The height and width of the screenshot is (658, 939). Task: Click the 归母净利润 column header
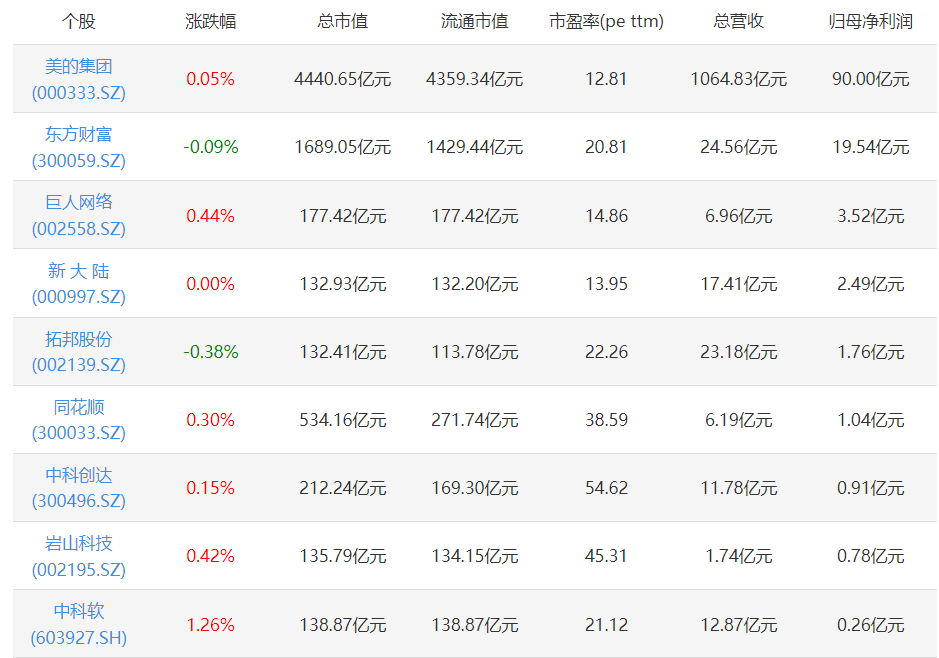871,22
